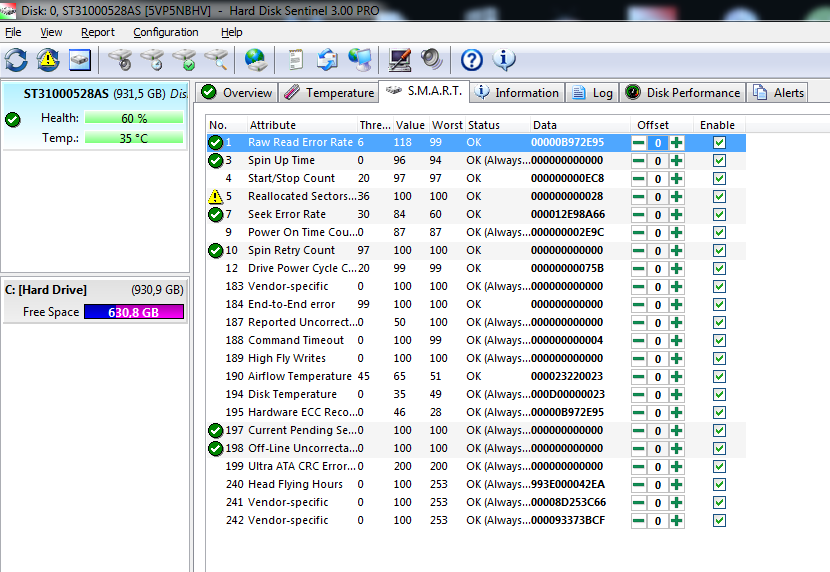Click the disk with magnifier icon
This screenshot has width=830, height=572.
tap(216, 60)
